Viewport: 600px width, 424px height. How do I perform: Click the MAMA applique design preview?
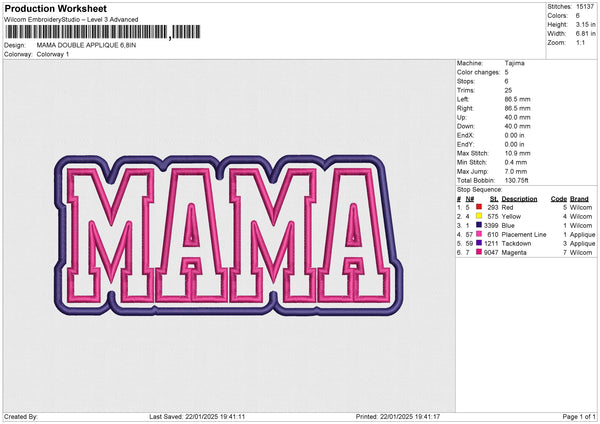pos(228,235)
